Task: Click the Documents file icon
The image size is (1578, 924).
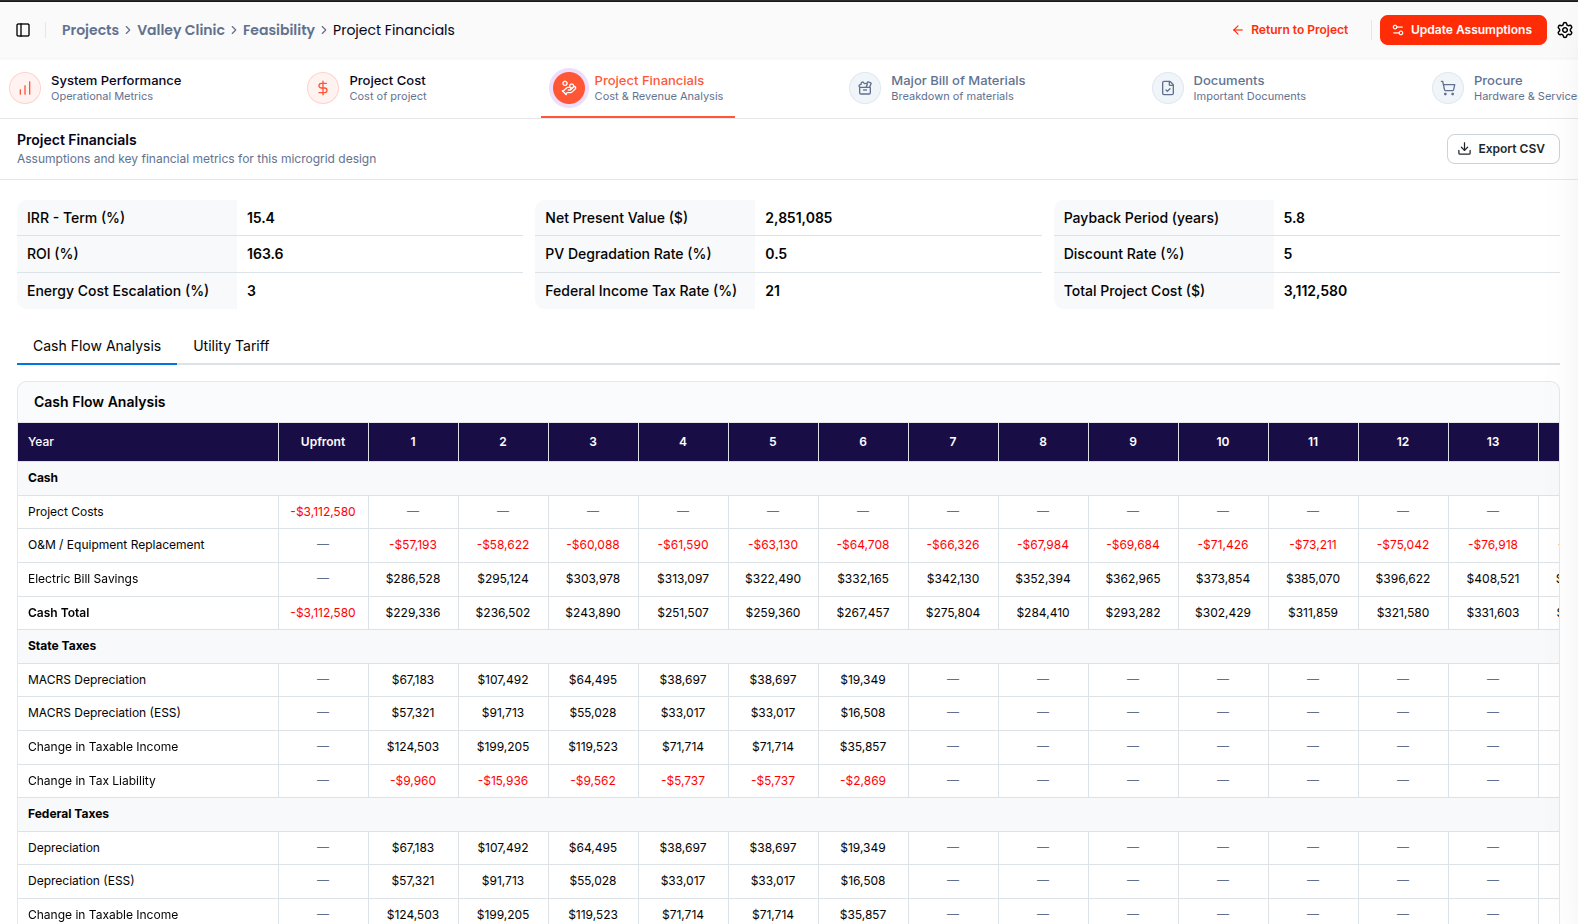Action: click(x=1167, y=88)
